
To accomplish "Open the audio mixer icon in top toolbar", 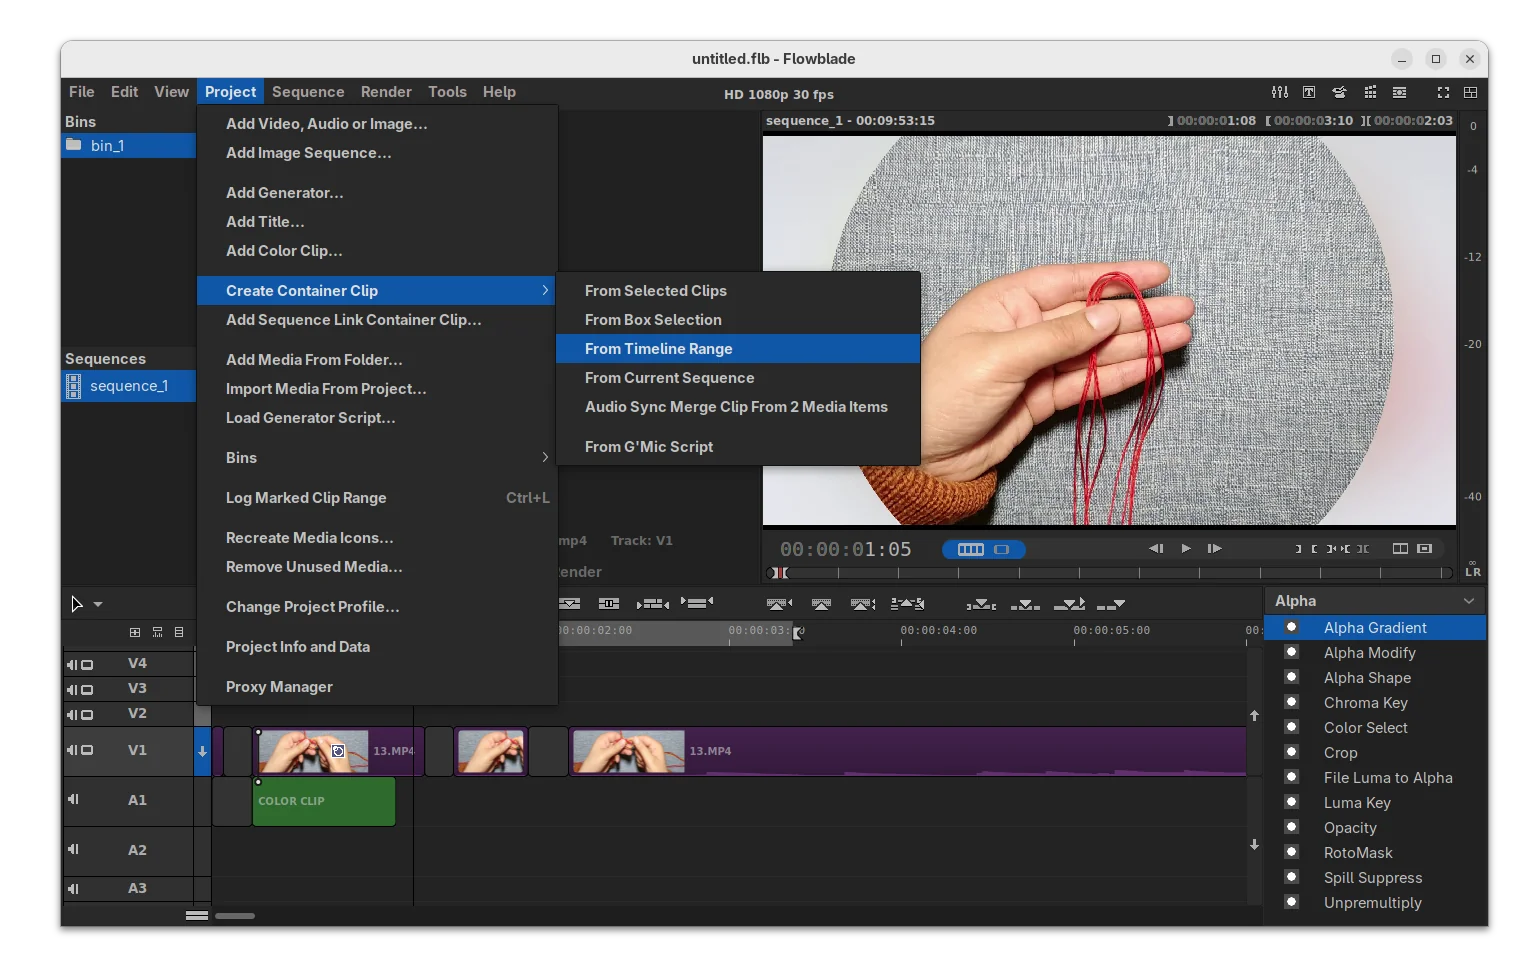I will click(1279, 92).
